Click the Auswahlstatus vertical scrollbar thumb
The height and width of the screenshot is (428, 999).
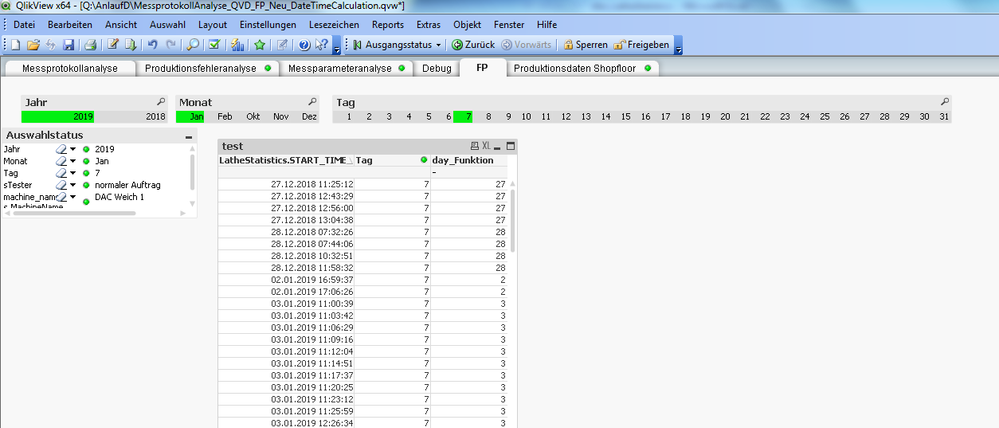point(192,171)
